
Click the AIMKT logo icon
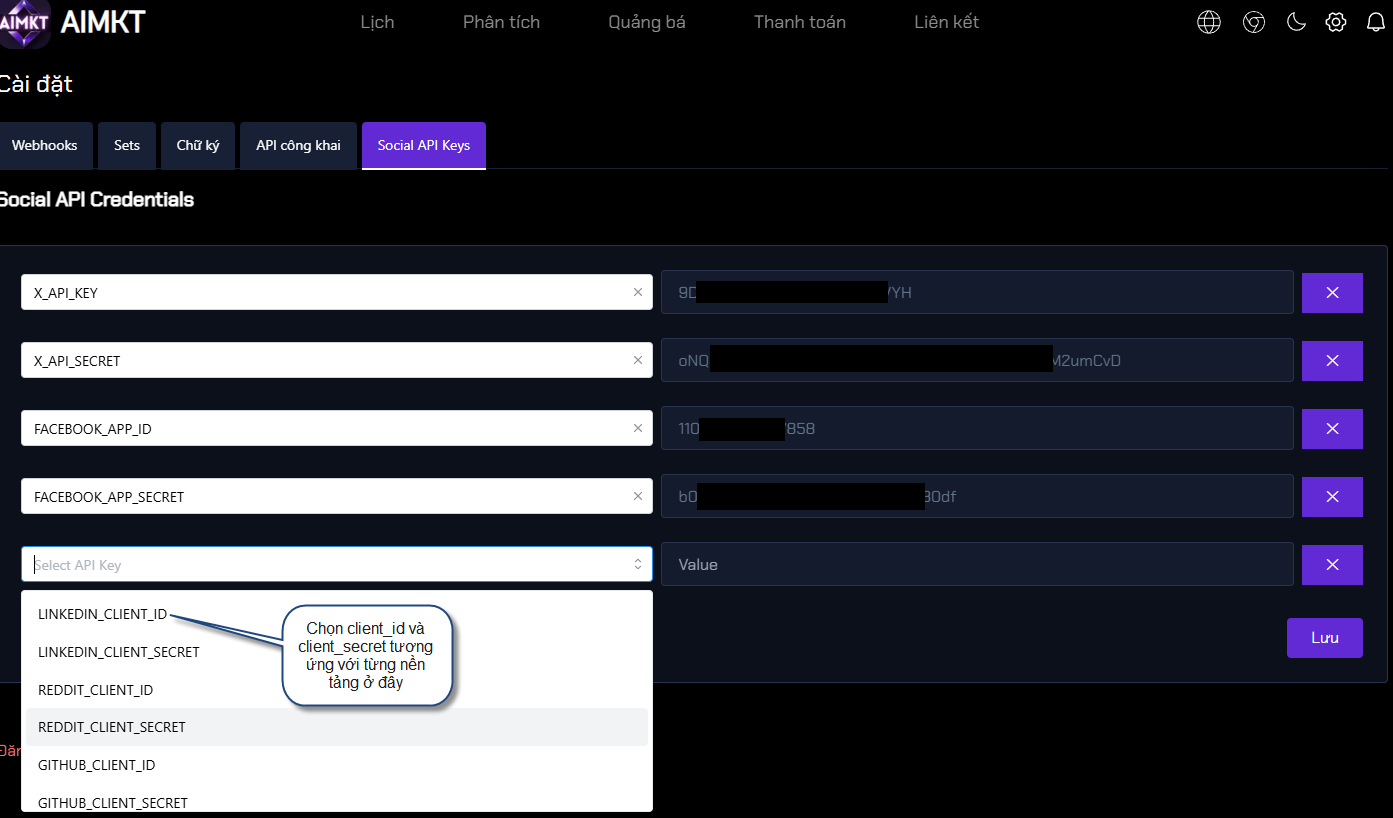point(24,24)
